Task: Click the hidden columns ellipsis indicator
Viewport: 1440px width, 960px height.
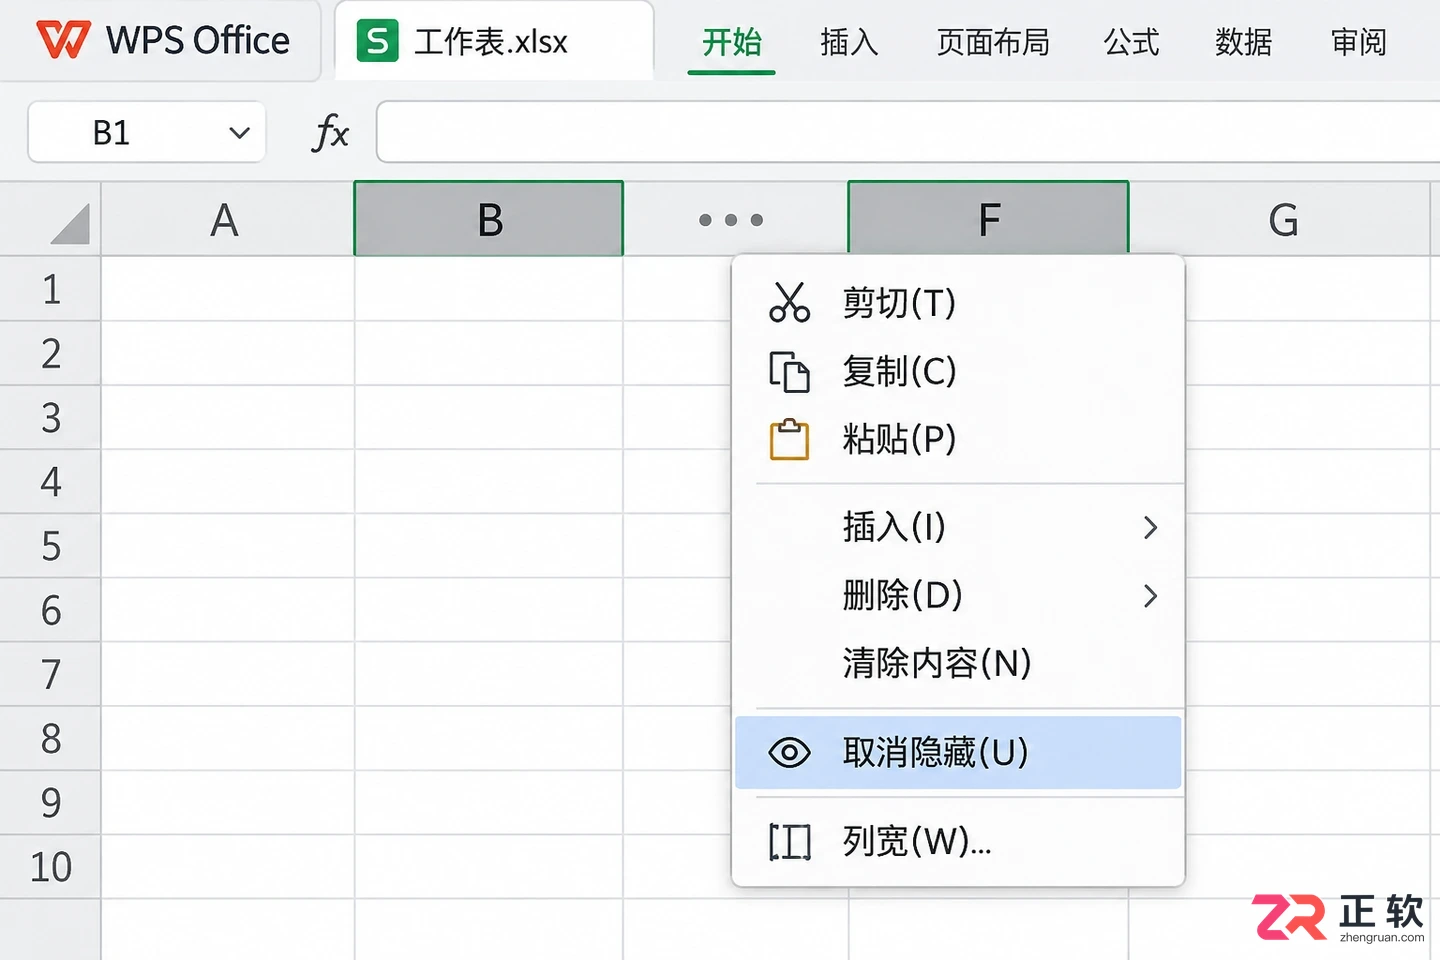Action: (731, 220)
